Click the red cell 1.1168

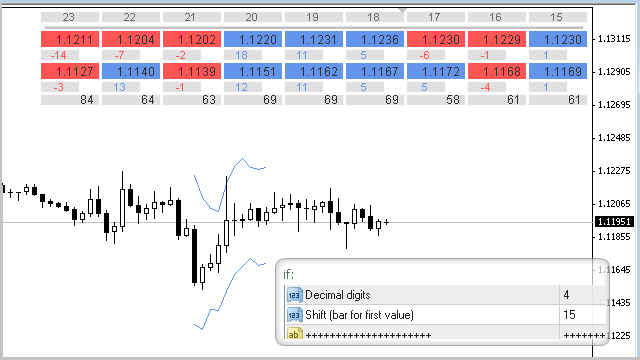click(497, 71)
